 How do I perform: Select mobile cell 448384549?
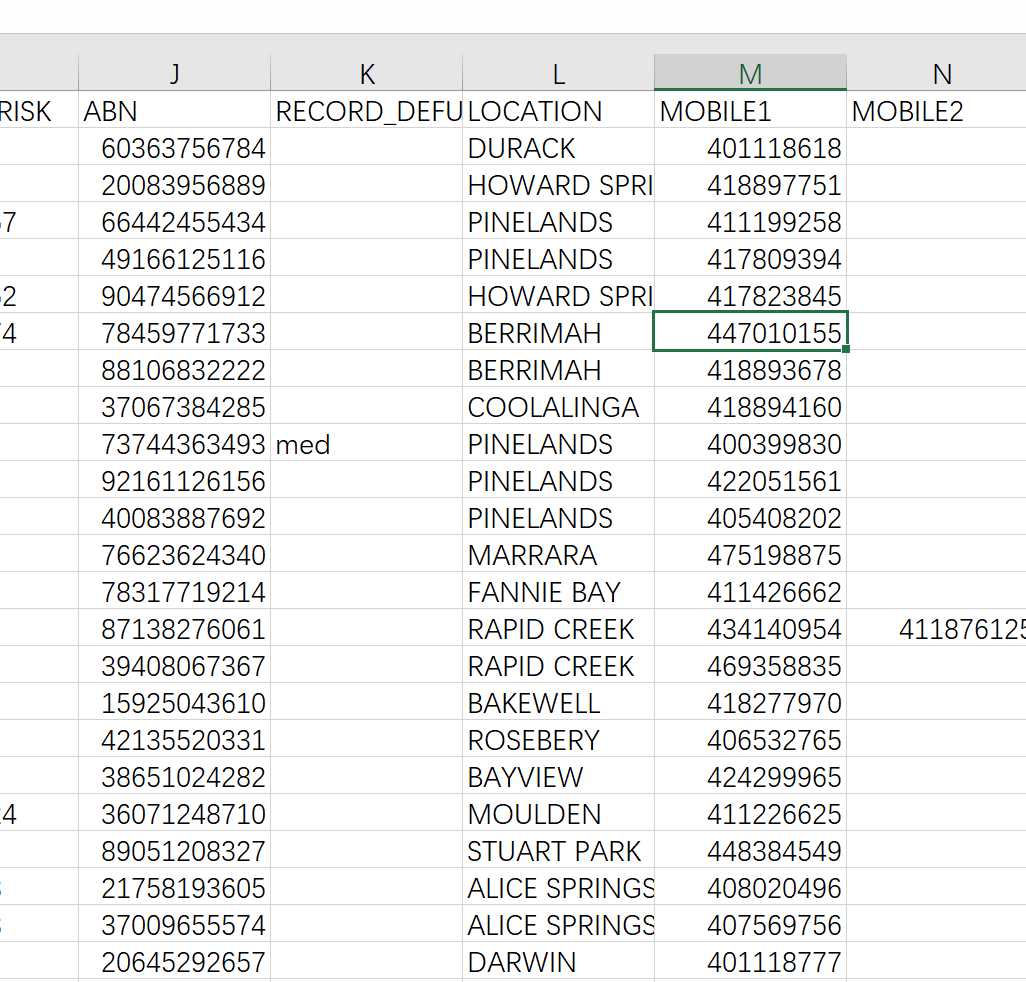tap(750, 849)
